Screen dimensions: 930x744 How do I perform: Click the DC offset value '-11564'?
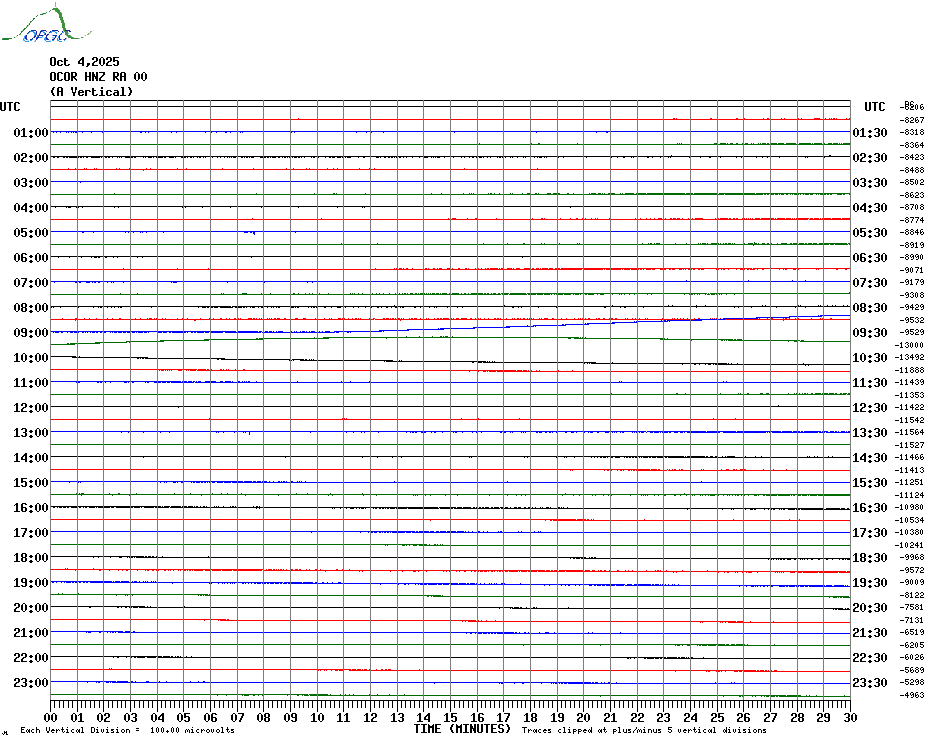pos(910,433)
